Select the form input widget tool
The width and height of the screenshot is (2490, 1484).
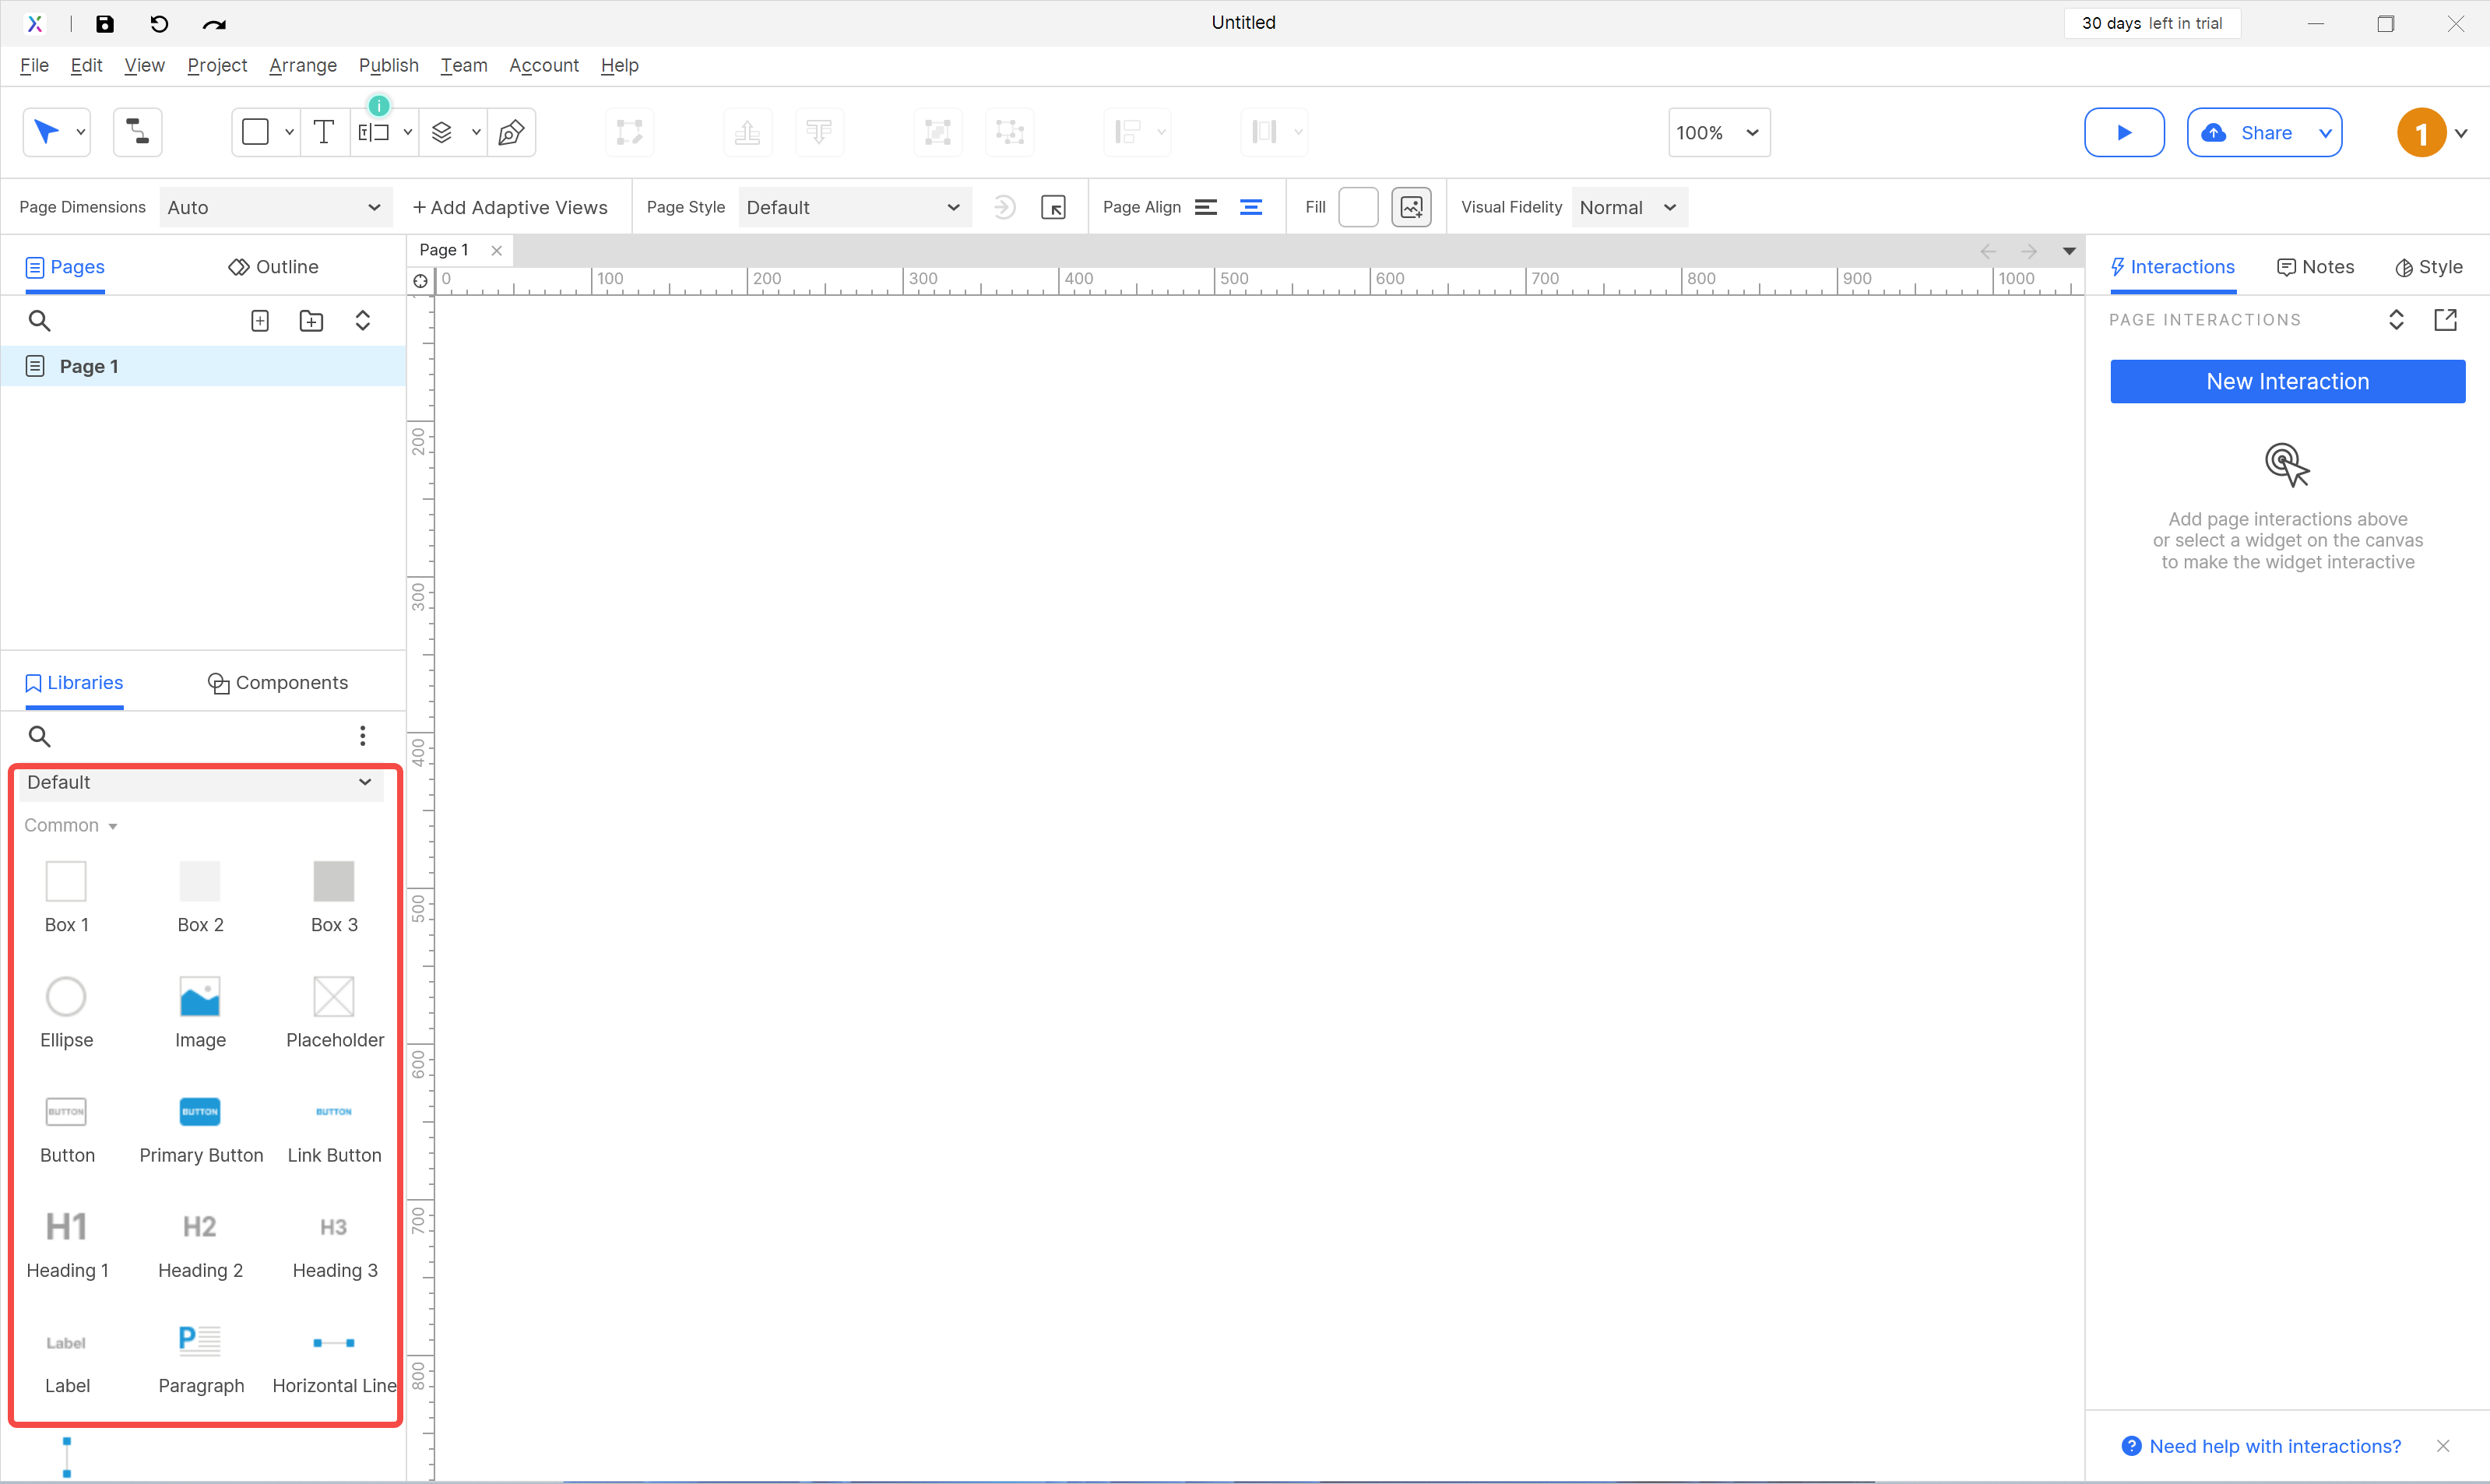click(374, 132)
